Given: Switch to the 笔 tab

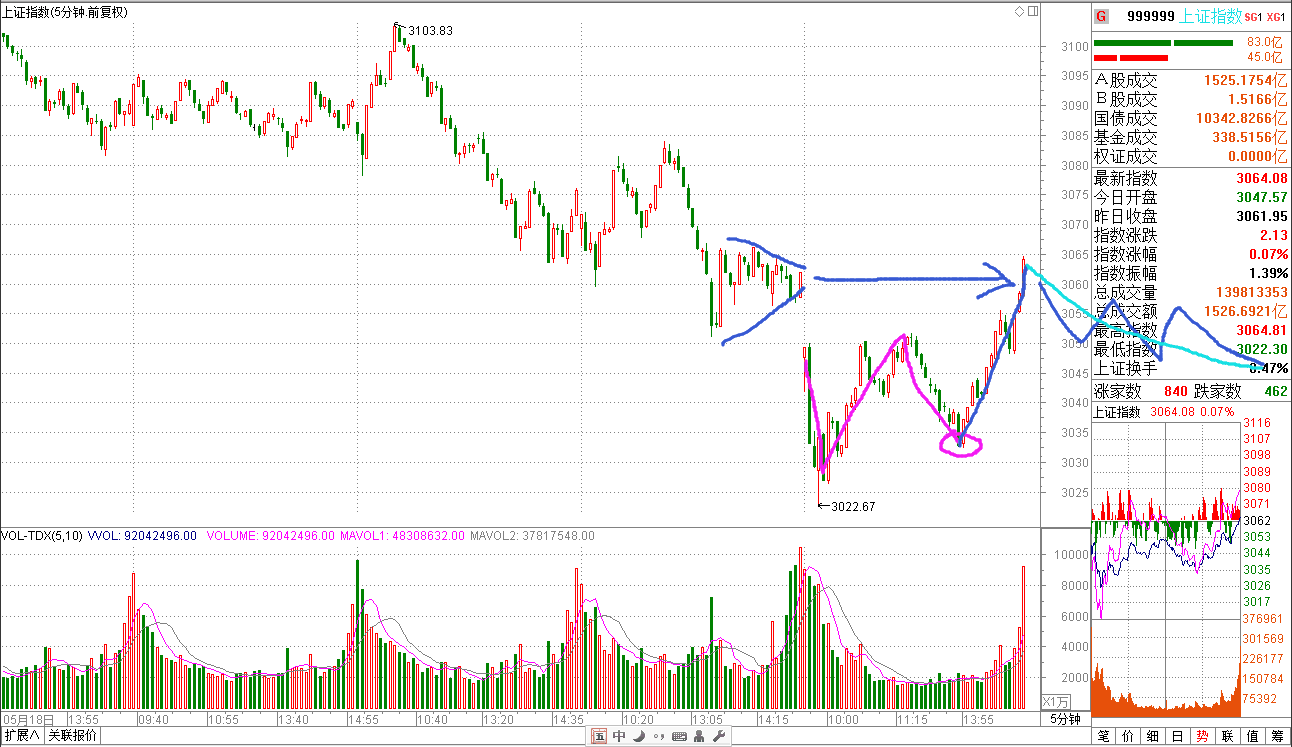Looking at the screenshot, I should point(1103,737).
